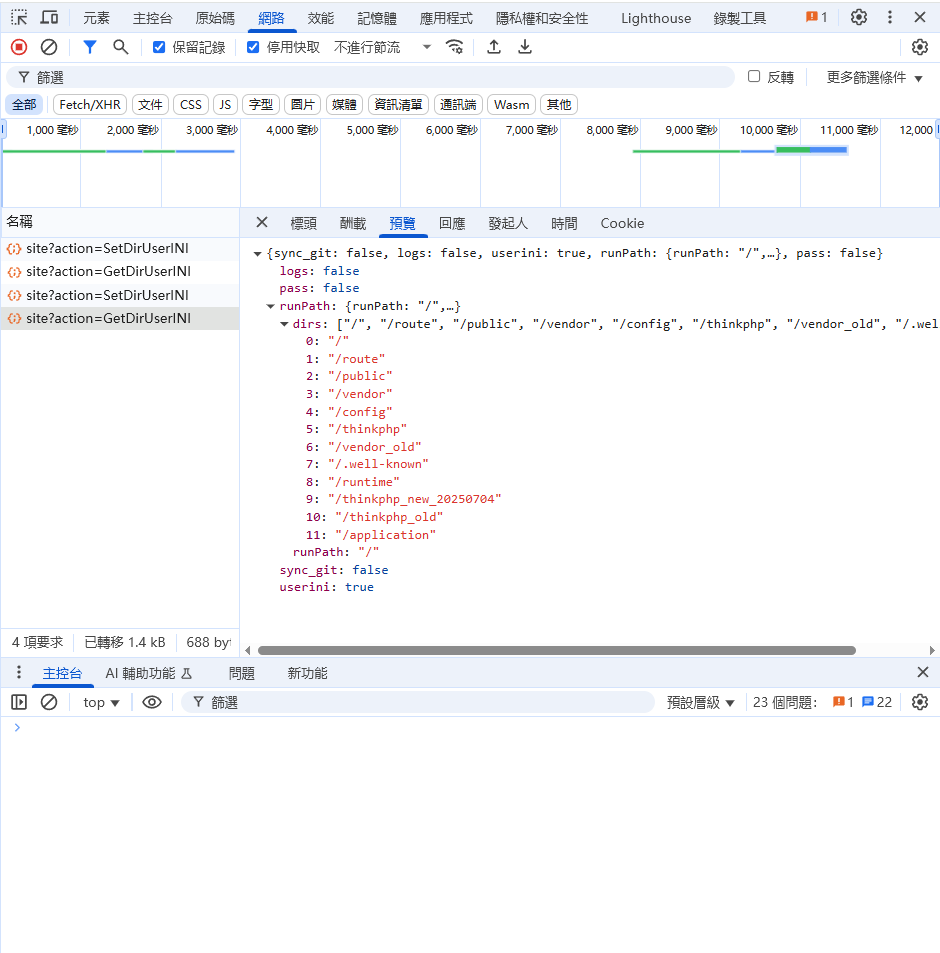Open the throttling dropdown

tap(382, 47)
